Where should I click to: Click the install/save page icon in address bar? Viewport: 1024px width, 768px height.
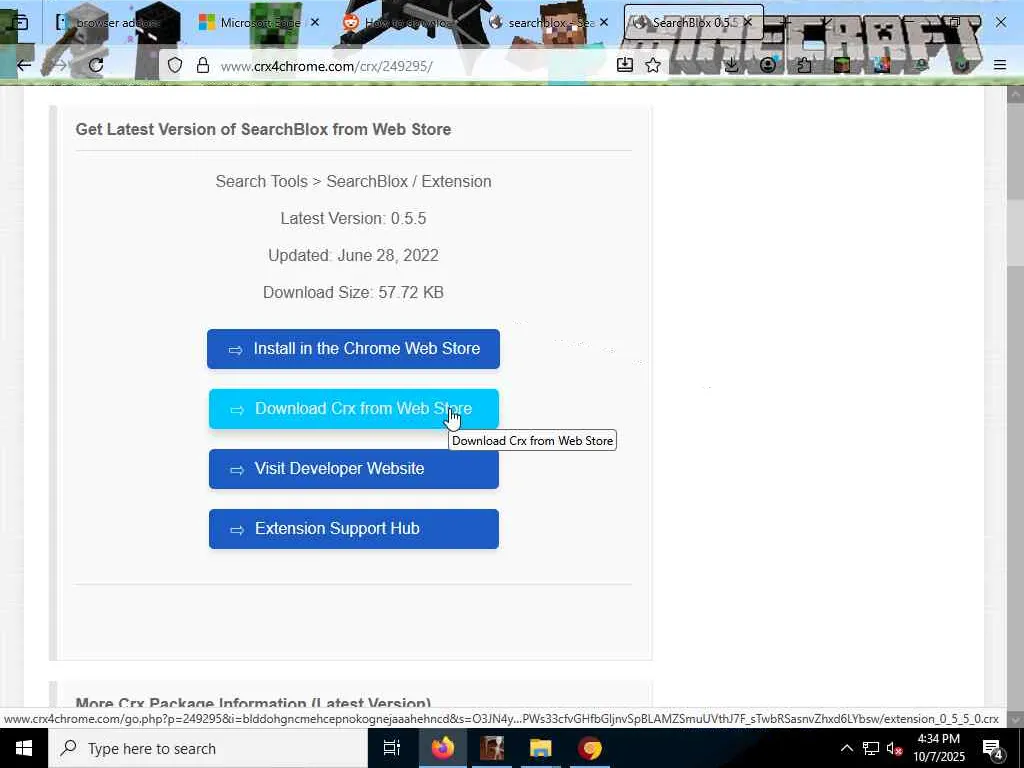click(x=624, y=65)
